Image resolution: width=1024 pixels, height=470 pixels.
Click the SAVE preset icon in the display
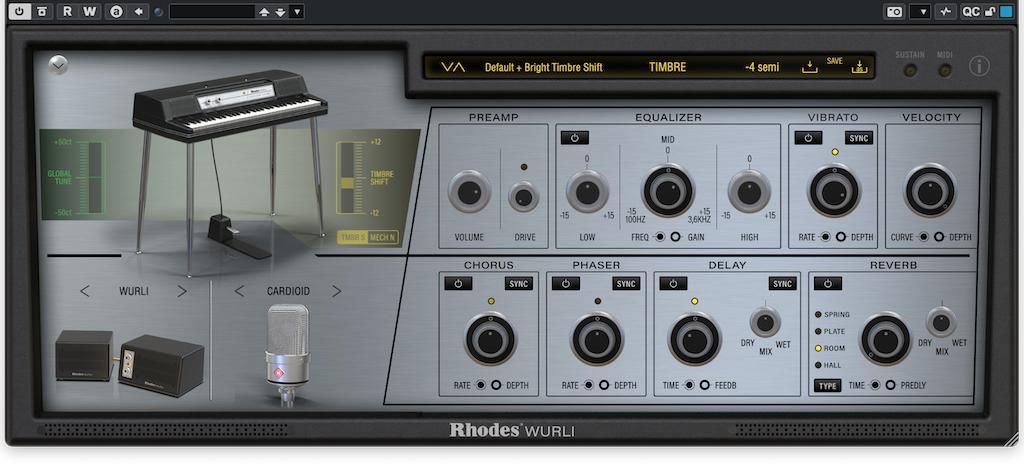pos(859,67)
